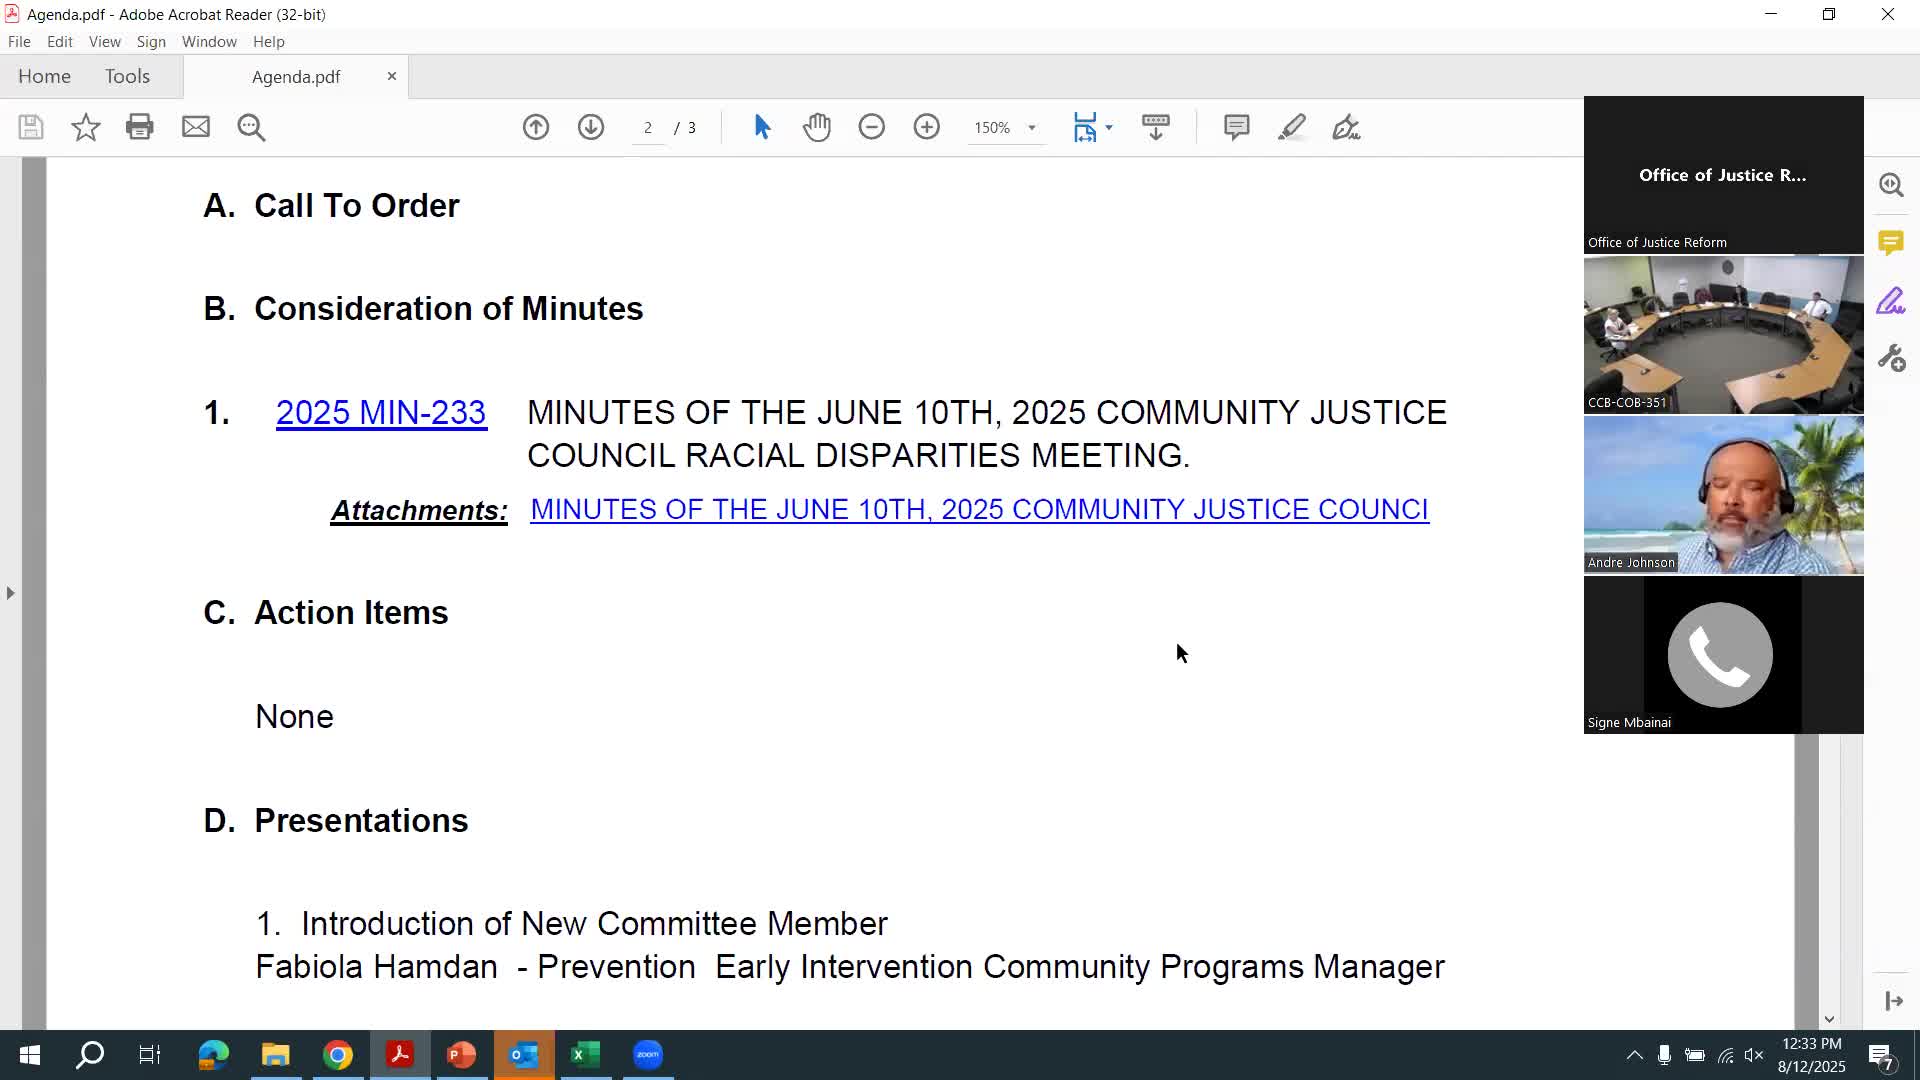Open the fit page options dropdown arrow
Viewport: 1920px width, 1080px height.
click(1109, 128)
